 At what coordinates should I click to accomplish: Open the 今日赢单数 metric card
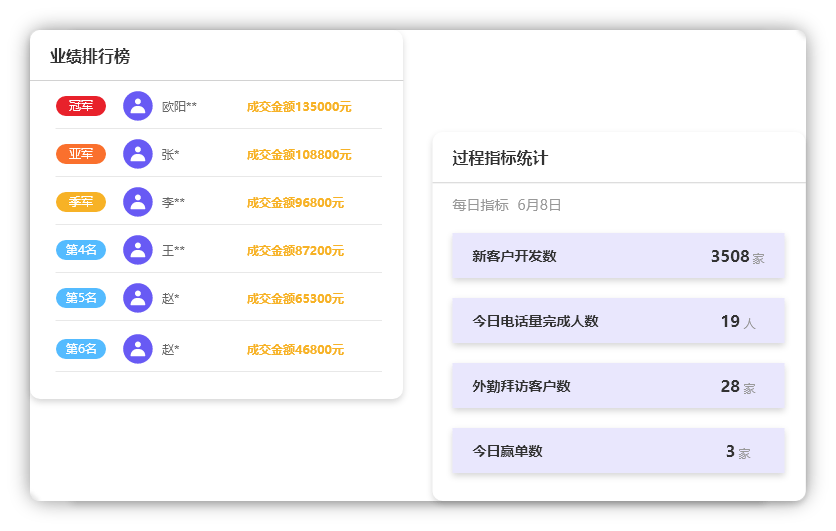pyautogui.click(x=618, y=451)
